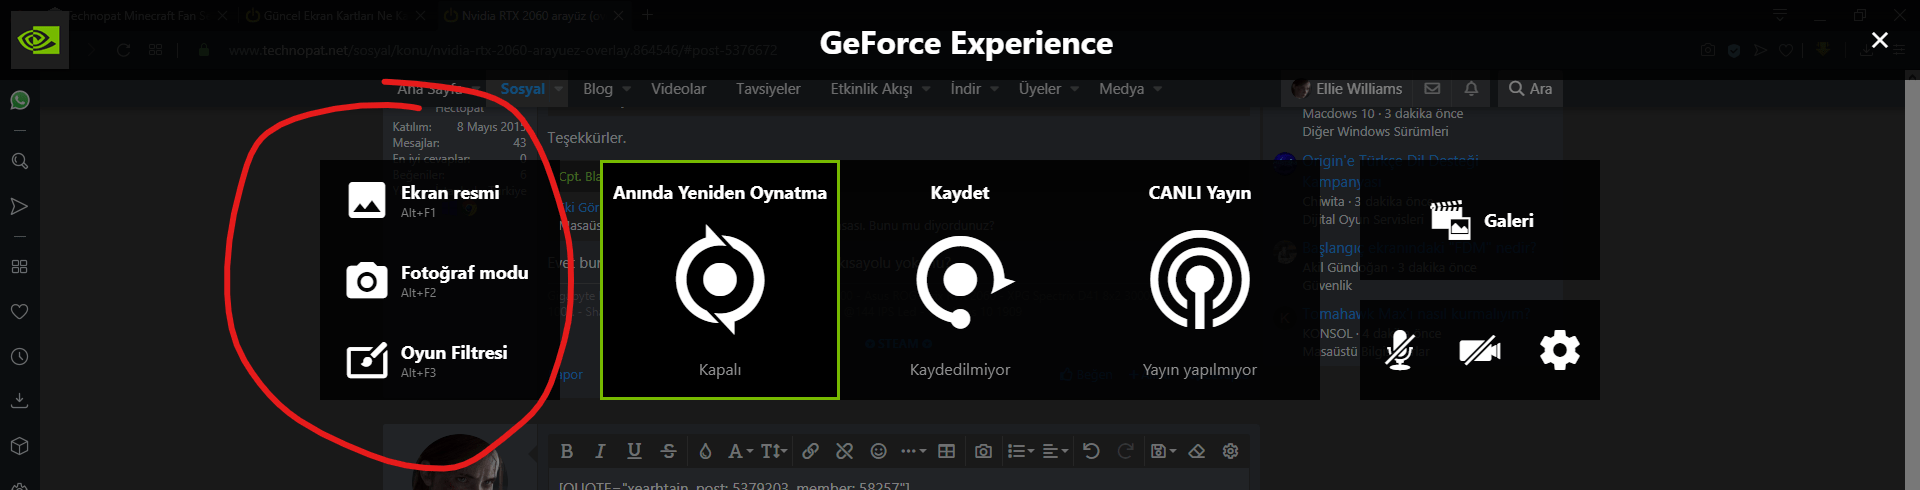Toggle BB code gear in editor
1920x490 pixels.
(1231, 451)
